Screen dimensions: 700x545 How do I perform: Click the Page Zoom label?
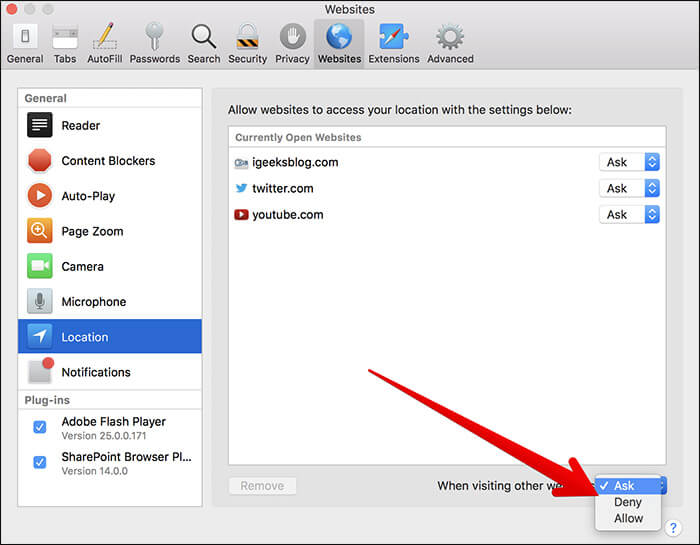pyautogui.click(x=92, y=231)
